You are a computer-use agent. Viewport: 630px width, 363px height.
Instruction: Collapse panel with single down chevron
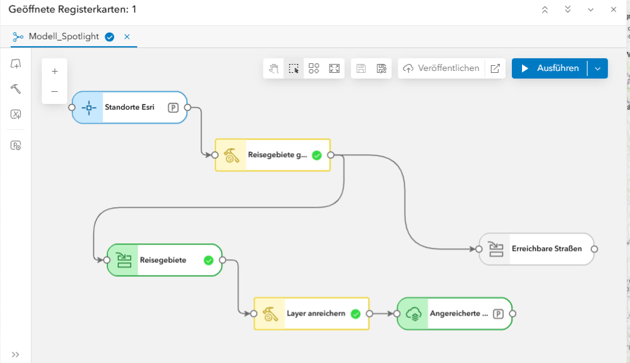click(591, 10)
